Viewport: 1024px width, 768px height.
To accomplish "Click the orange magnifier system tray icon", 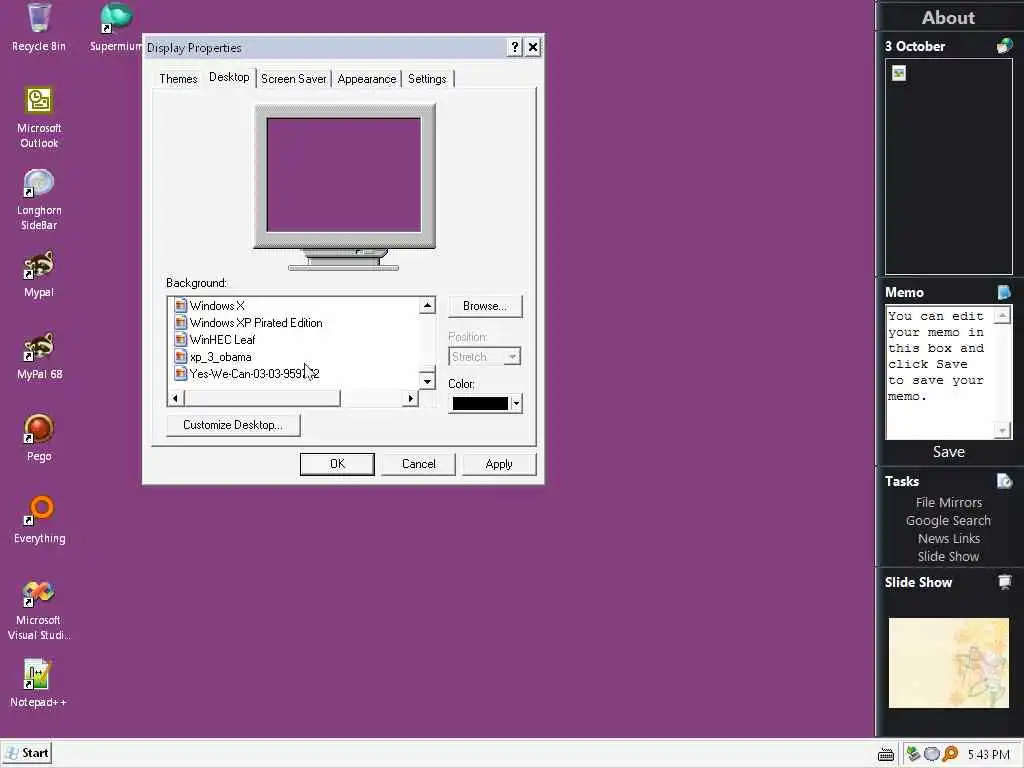I will coord(950,754).
